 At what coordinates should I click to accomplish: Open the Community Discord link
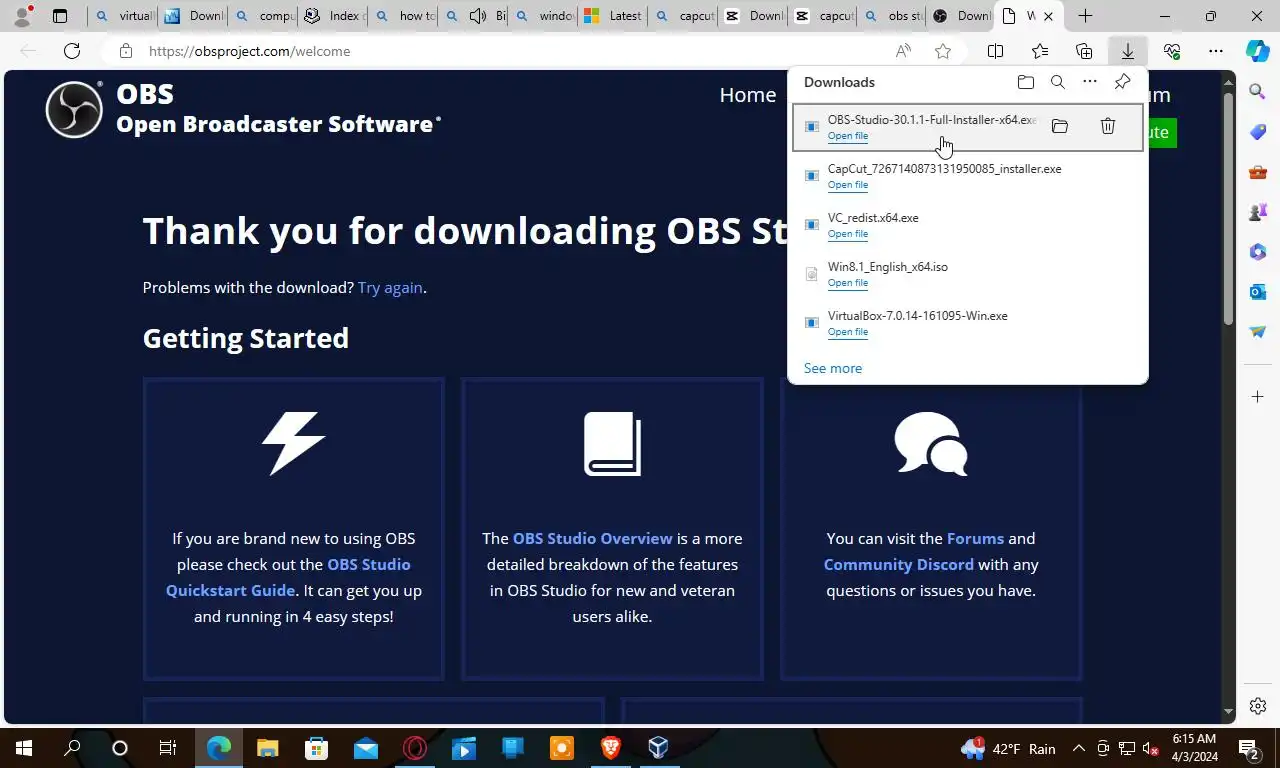pos(898,564)
